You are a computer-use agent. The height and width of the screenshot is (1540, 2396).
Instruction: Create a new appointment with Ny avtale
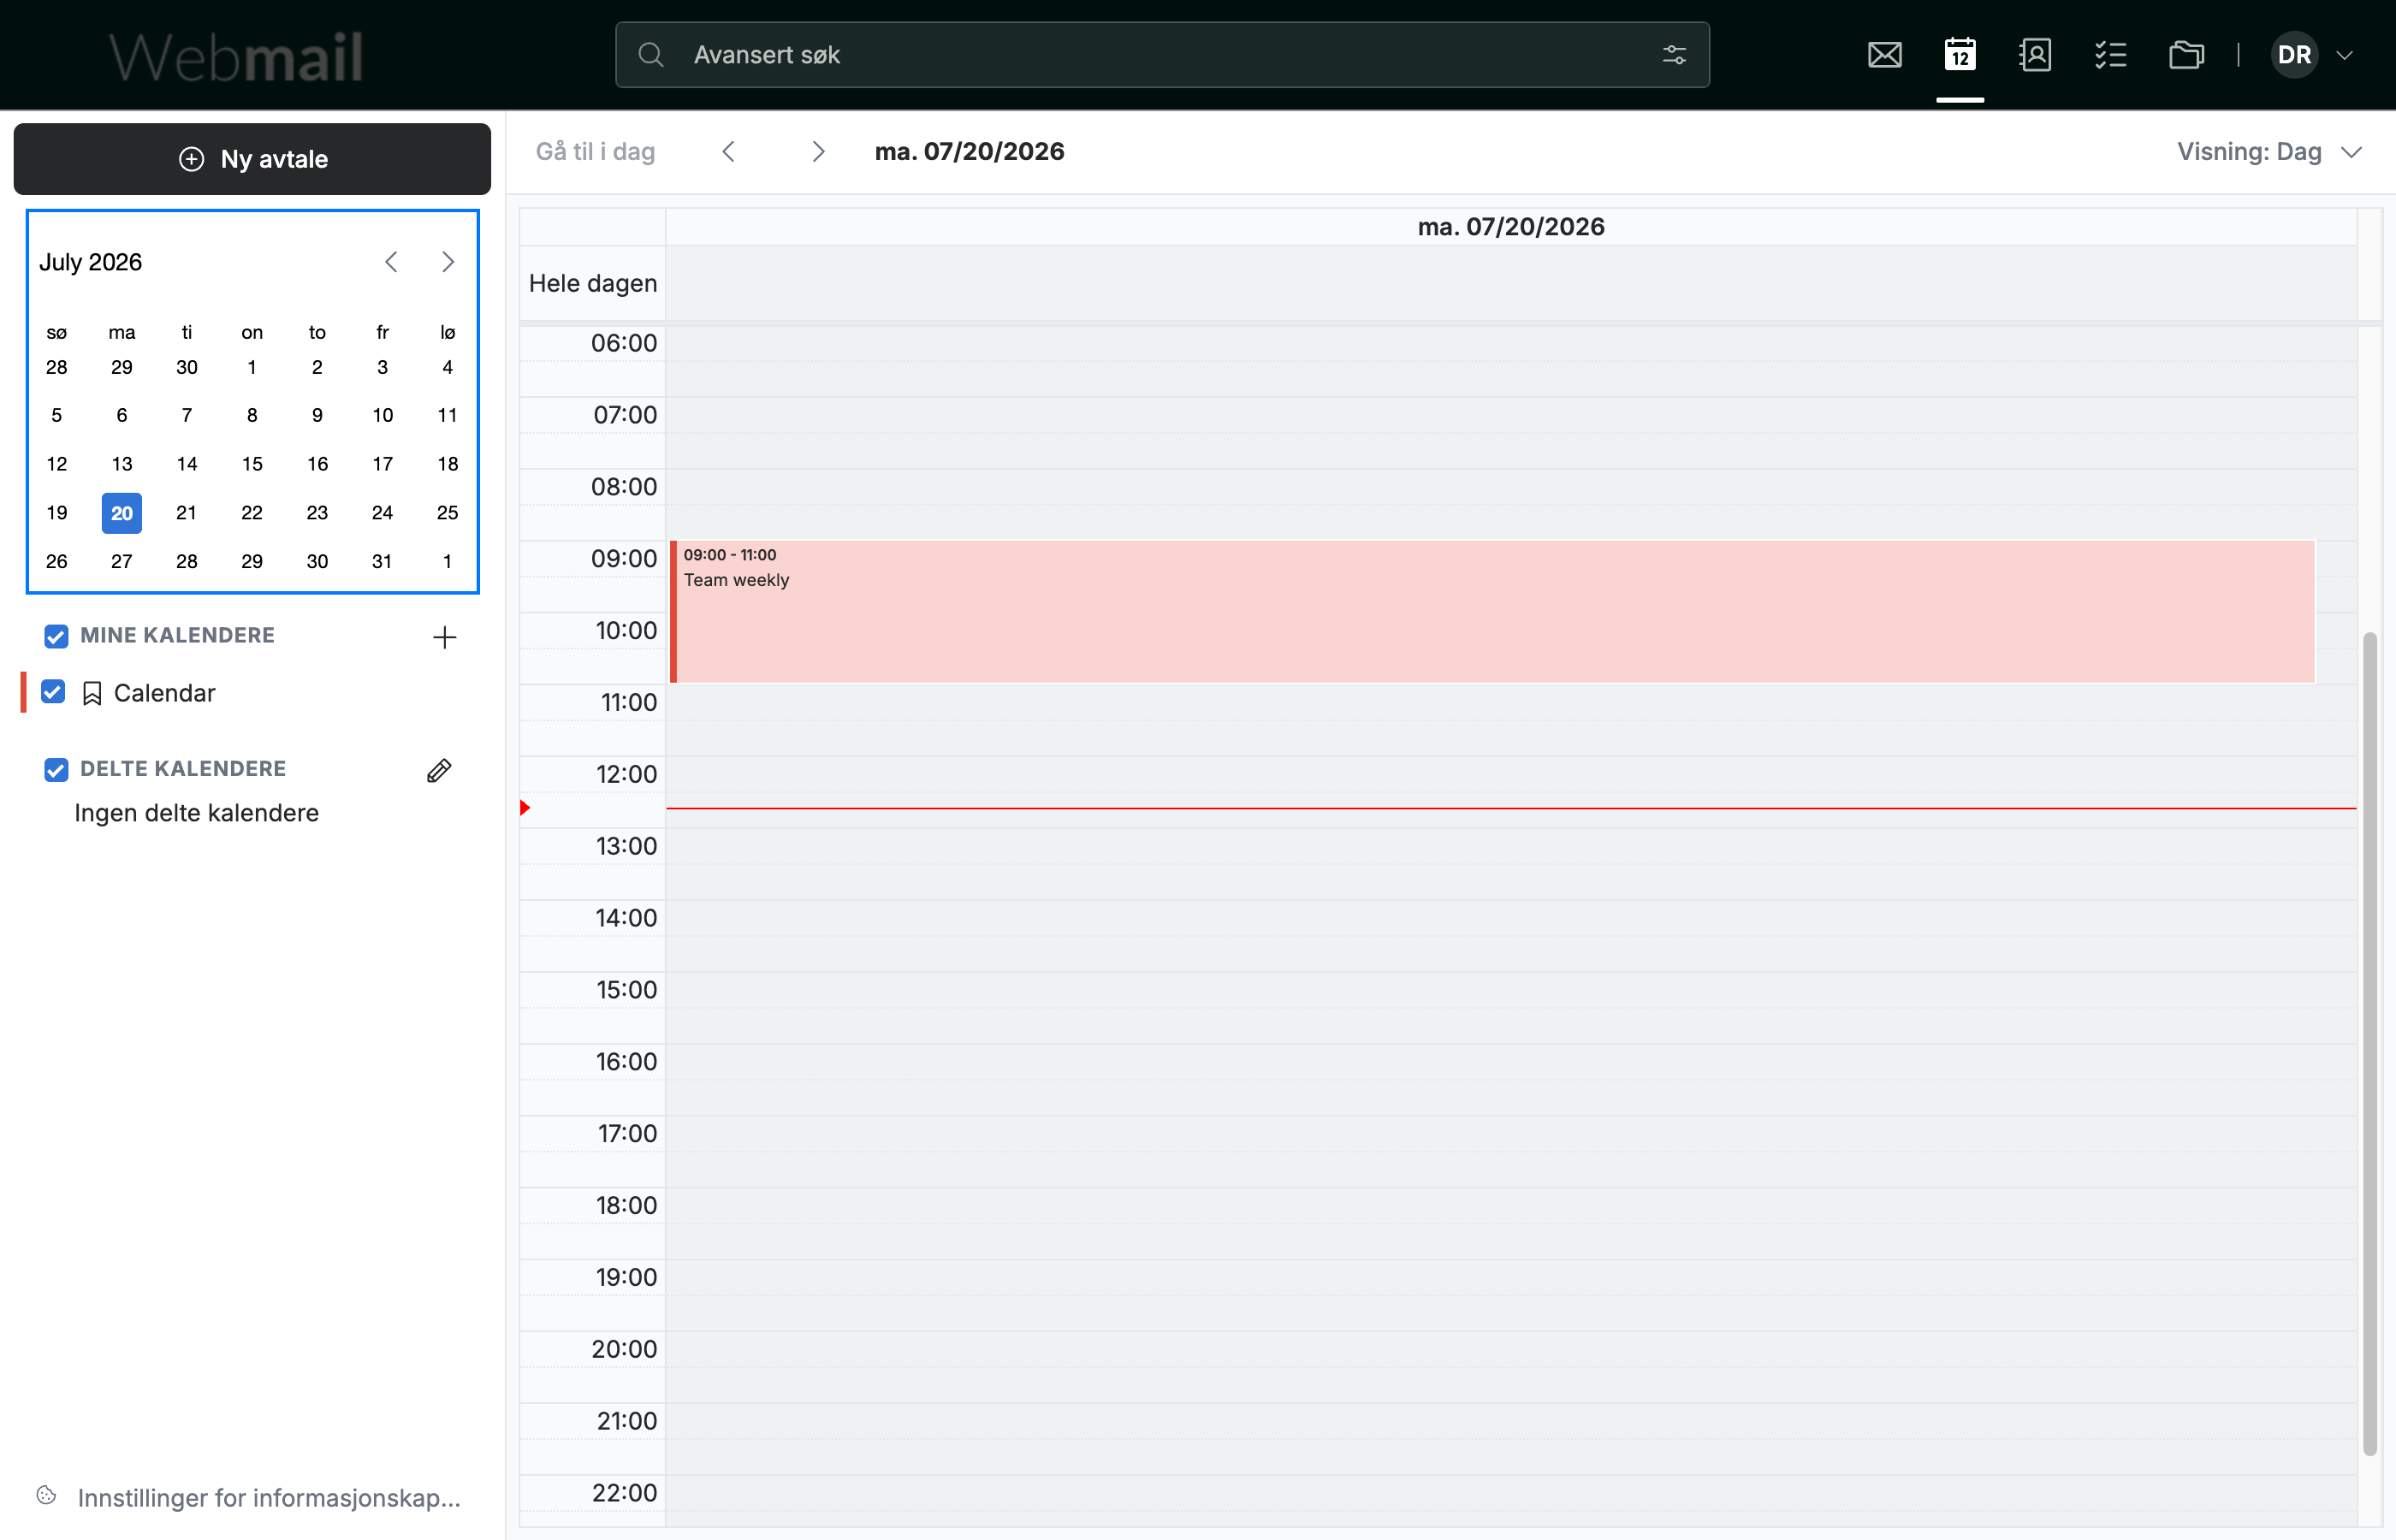[252, 159]
